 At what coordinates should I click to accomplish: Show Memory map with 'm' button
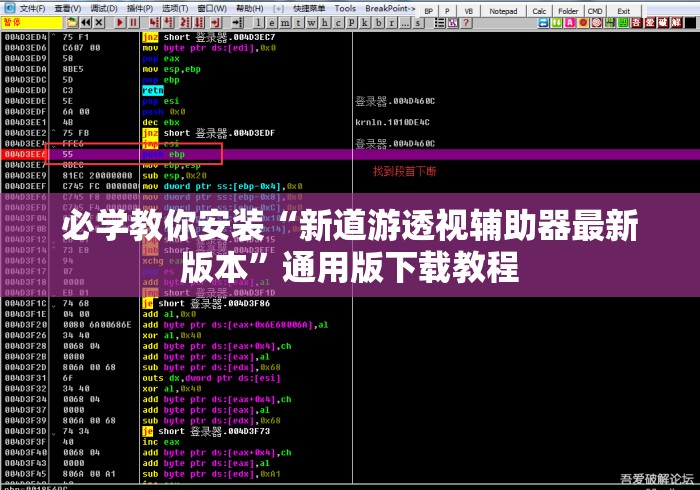coord(285,23)
